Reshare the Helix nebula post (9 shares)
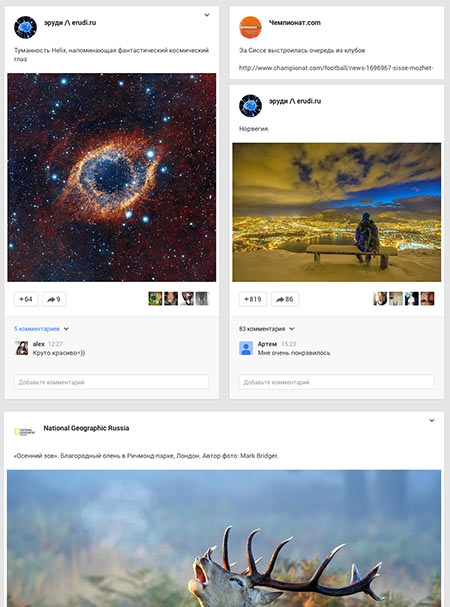 tap(54, 299)
